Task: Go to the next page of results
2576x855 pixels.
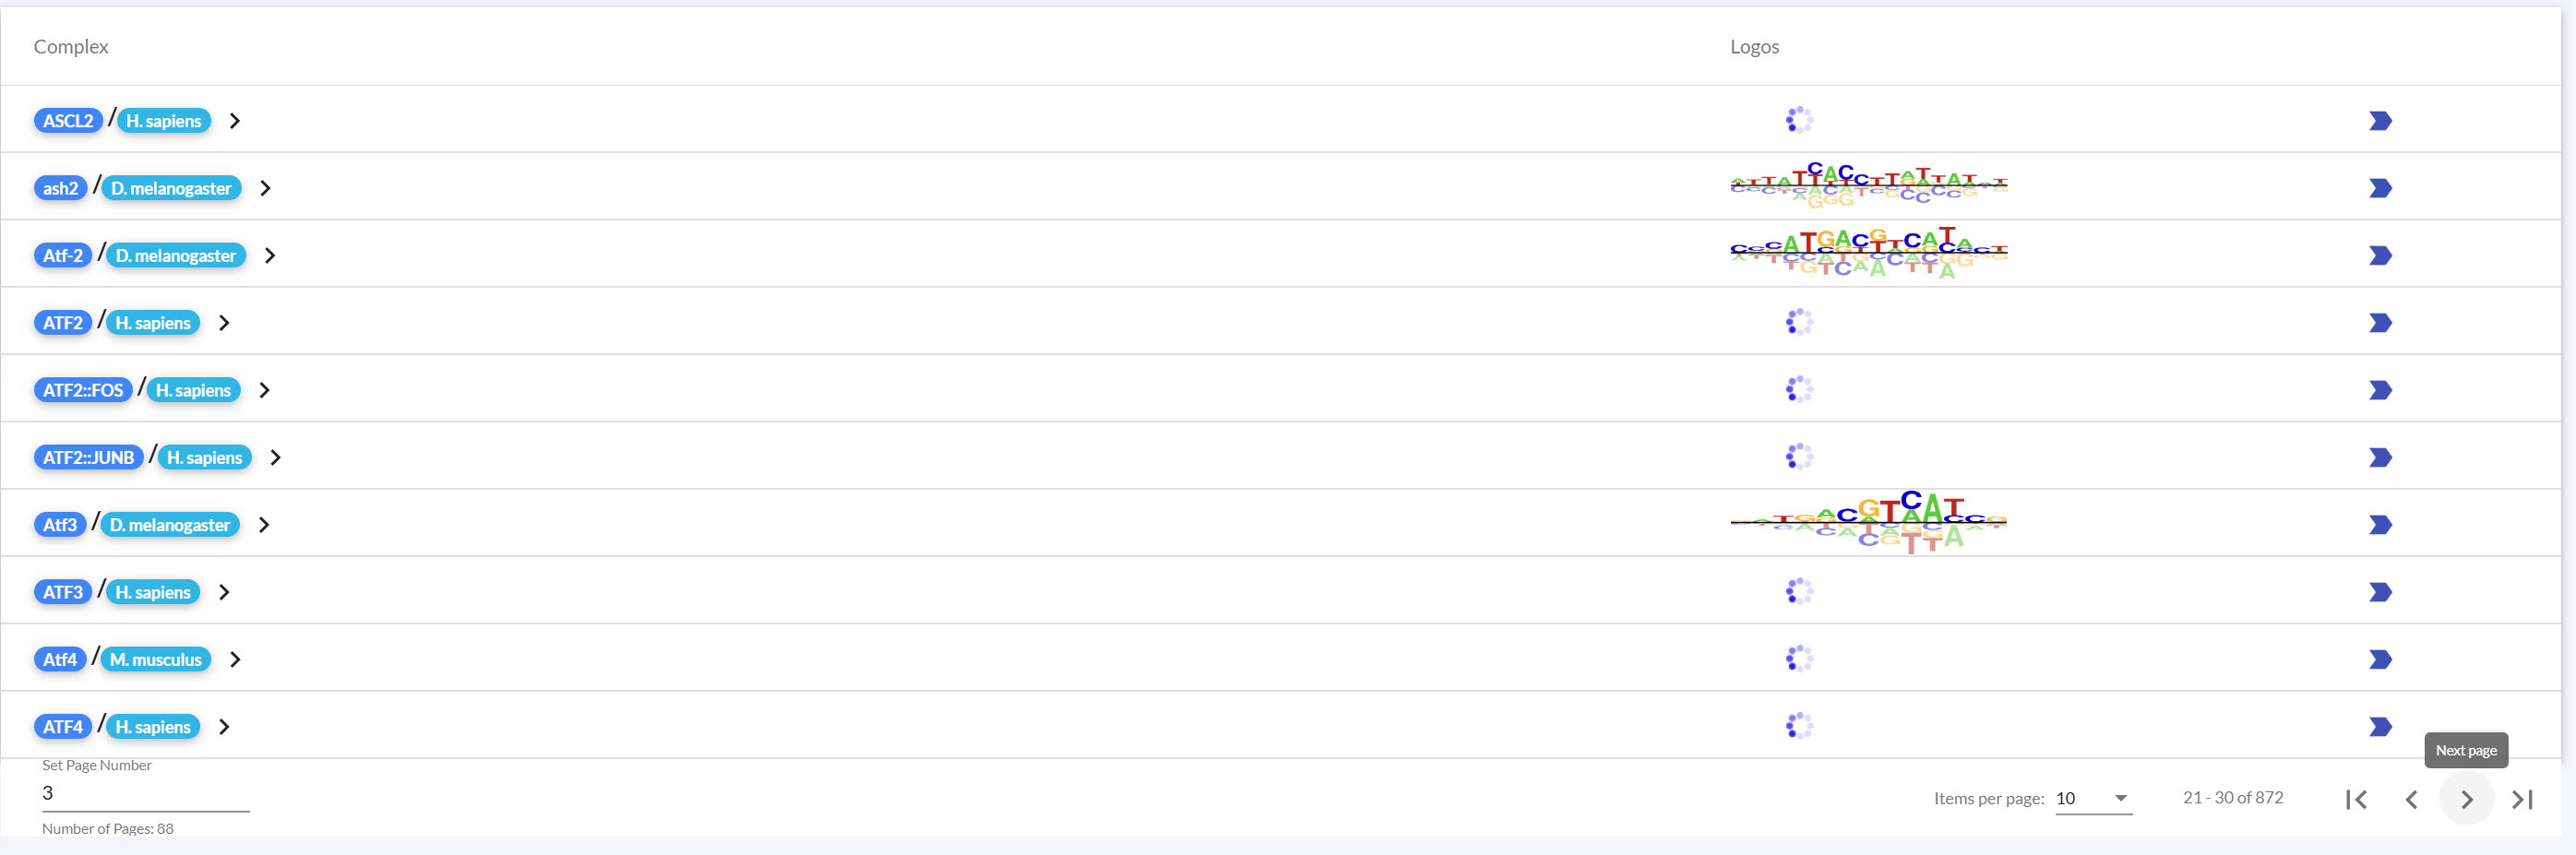Action: (x=2466, y=799)
